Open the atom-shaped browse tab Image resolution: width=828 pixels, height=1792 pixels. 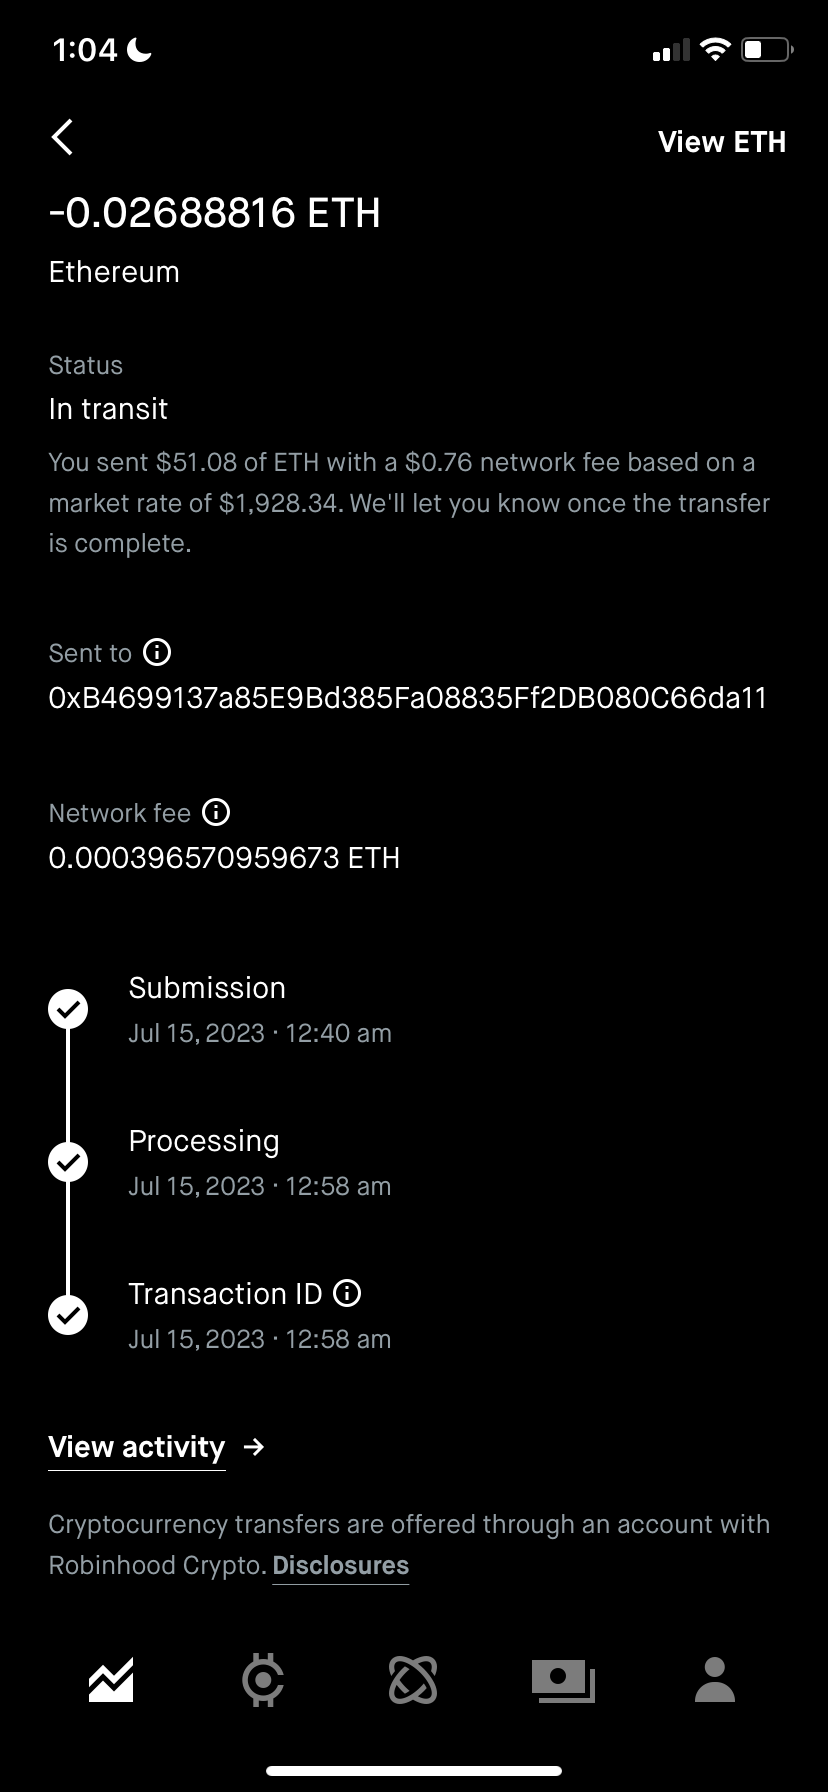point(413,1680)
